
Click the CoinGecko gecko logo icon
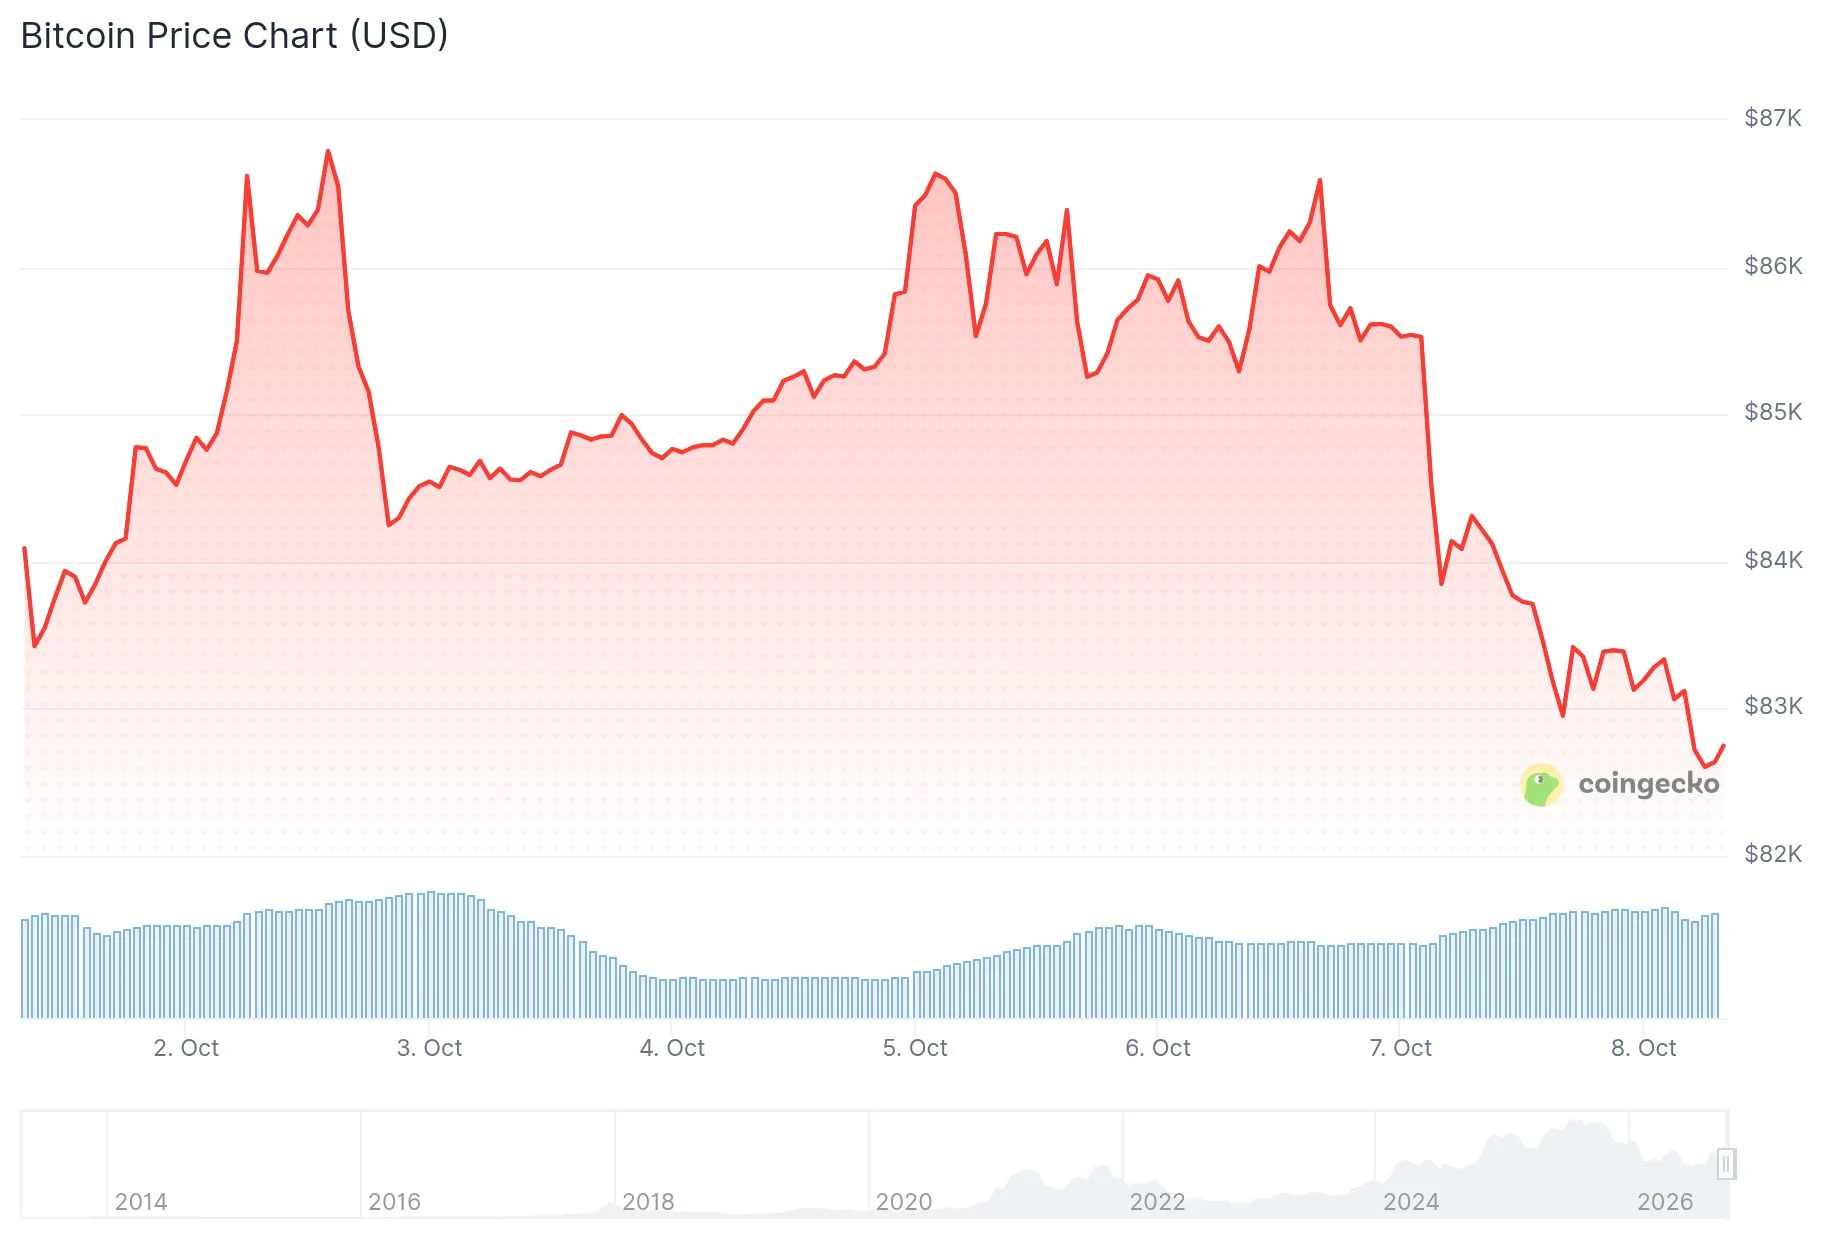pyautogui.click(x=1541, y=785)
